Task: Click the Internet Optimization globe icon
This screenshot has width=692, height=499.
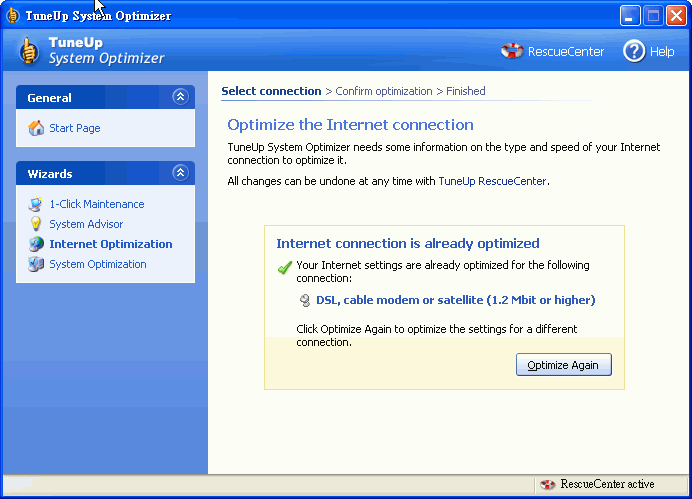Action: 36,244
